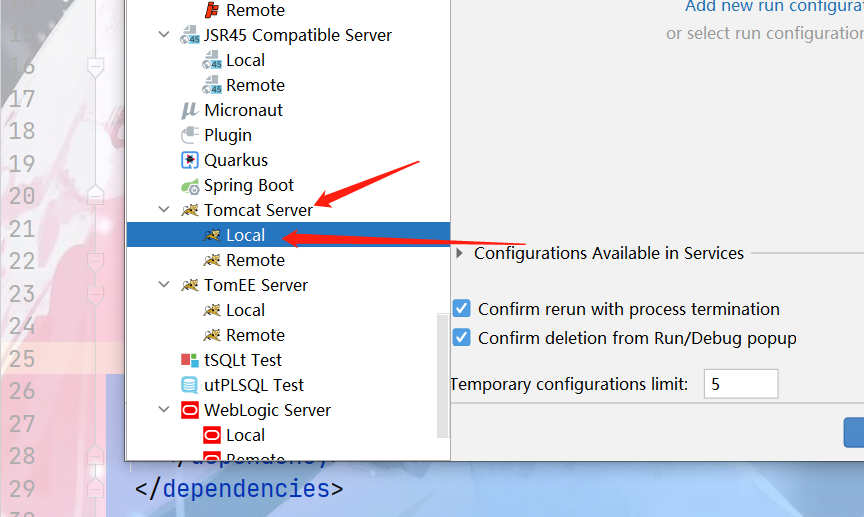864x517 pixels.
Task: Select Local under JSR45 Compatible Server
Action: coord(245,60)
